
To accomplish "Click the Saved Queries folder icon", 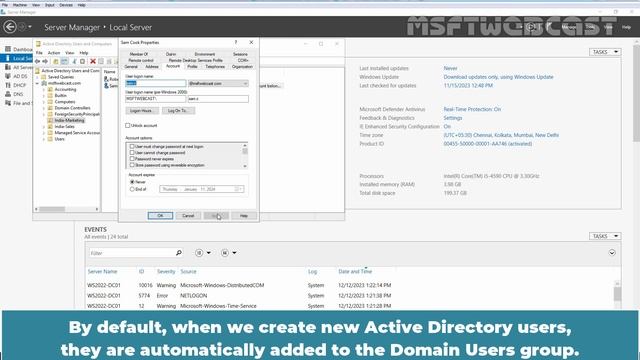I will click(x=44, y=77).
